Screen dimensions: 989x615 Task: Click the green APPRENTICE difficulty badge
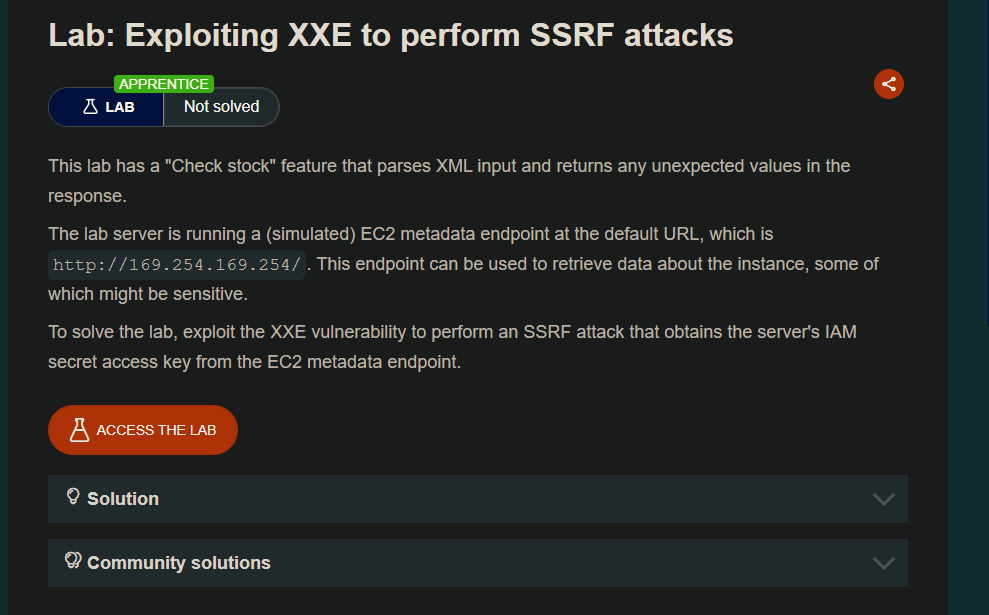point(164,84)
